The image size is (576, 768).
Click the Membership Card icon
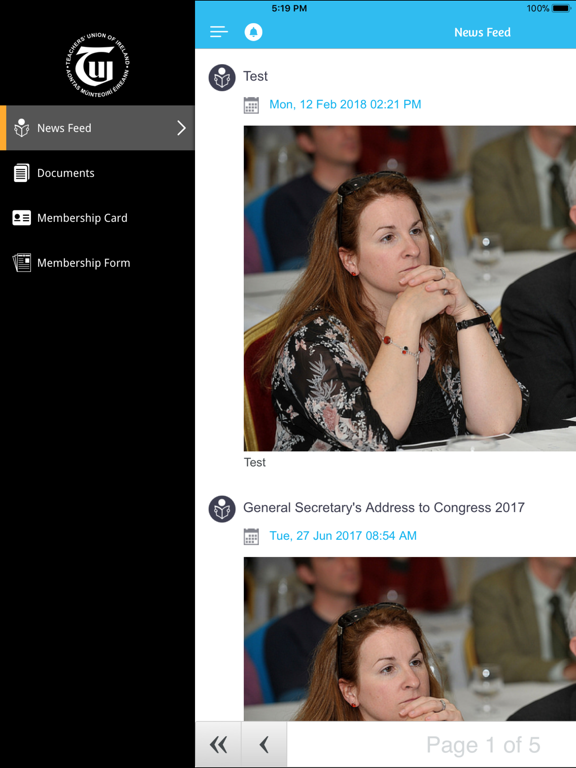pyautogui.click(x=22, y=218)
